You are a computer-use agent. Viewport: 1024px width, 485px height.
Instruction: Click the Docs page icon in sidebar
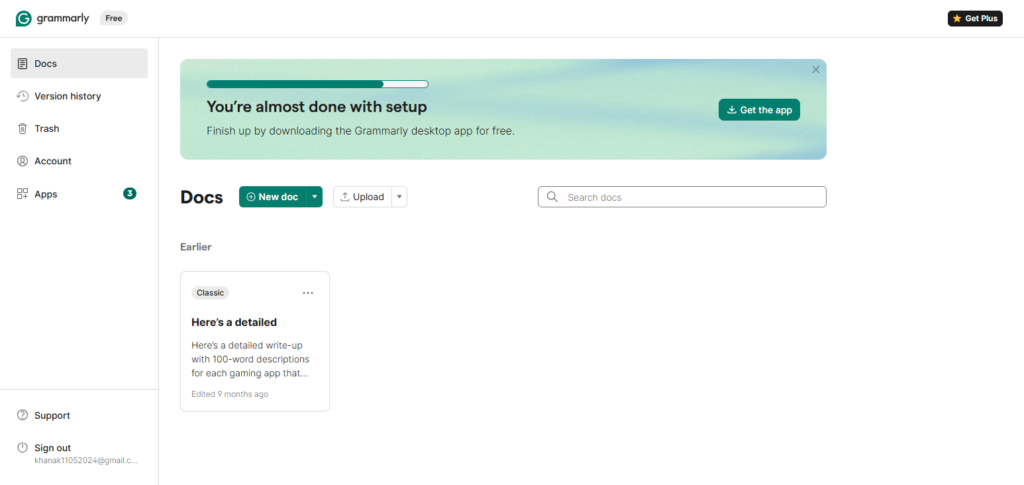pos(22,63)
